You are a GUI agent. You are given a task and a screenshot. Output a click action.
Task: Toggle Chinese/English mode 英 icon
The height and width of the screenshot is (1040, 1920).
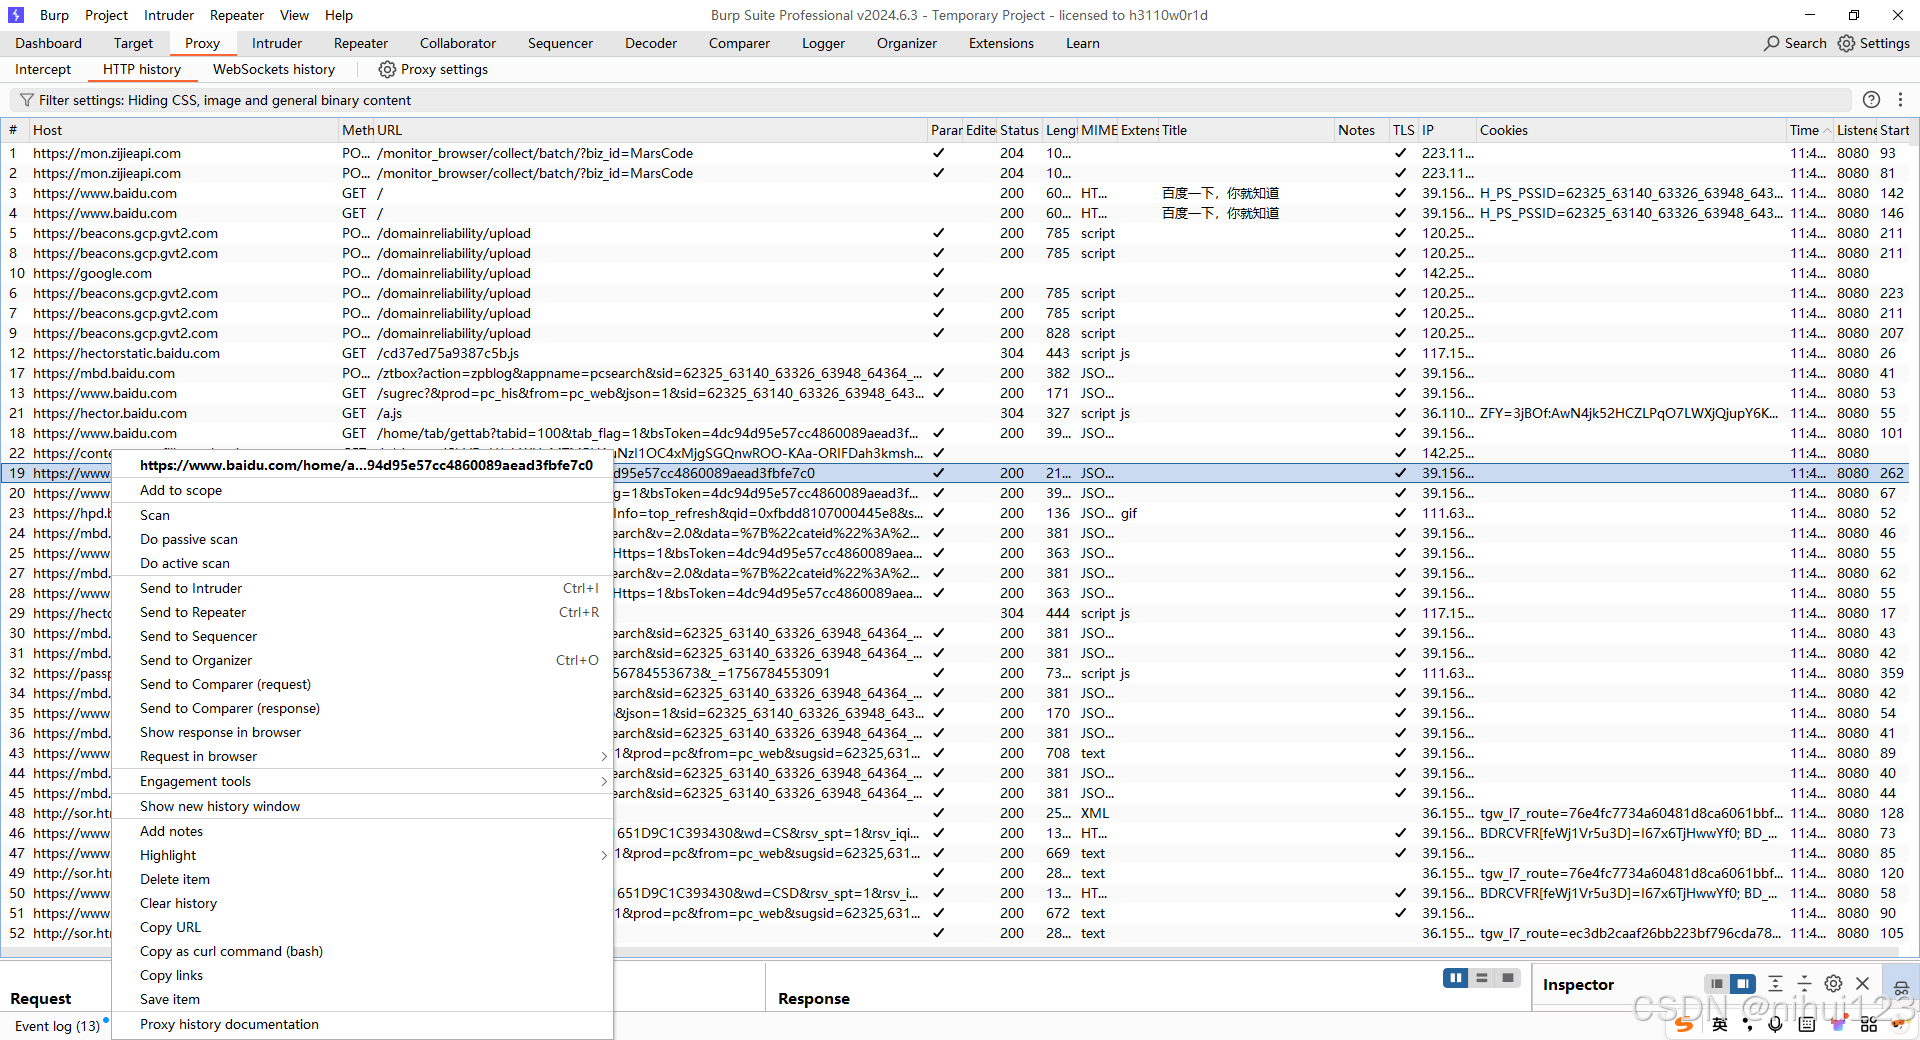(x=1719, y=1024)
